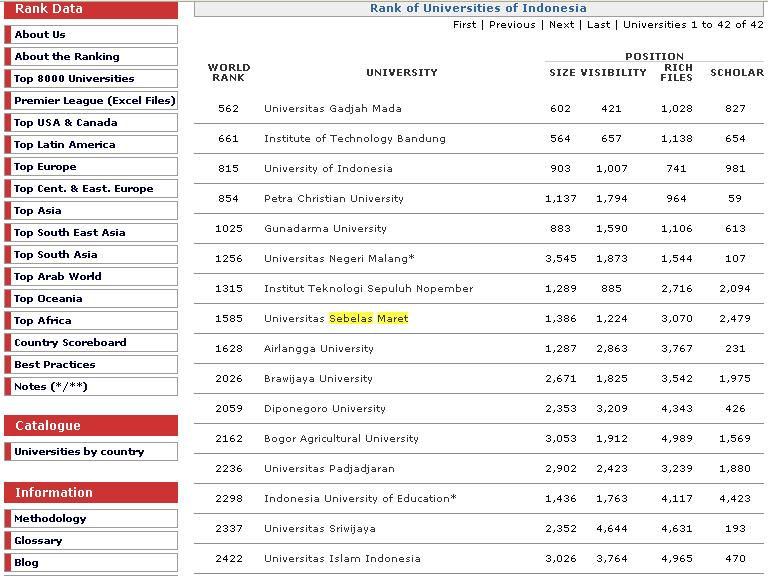The image size is (768, 576).
Task: Select Top USA & Canada ranking
Action: coord(91,122)
